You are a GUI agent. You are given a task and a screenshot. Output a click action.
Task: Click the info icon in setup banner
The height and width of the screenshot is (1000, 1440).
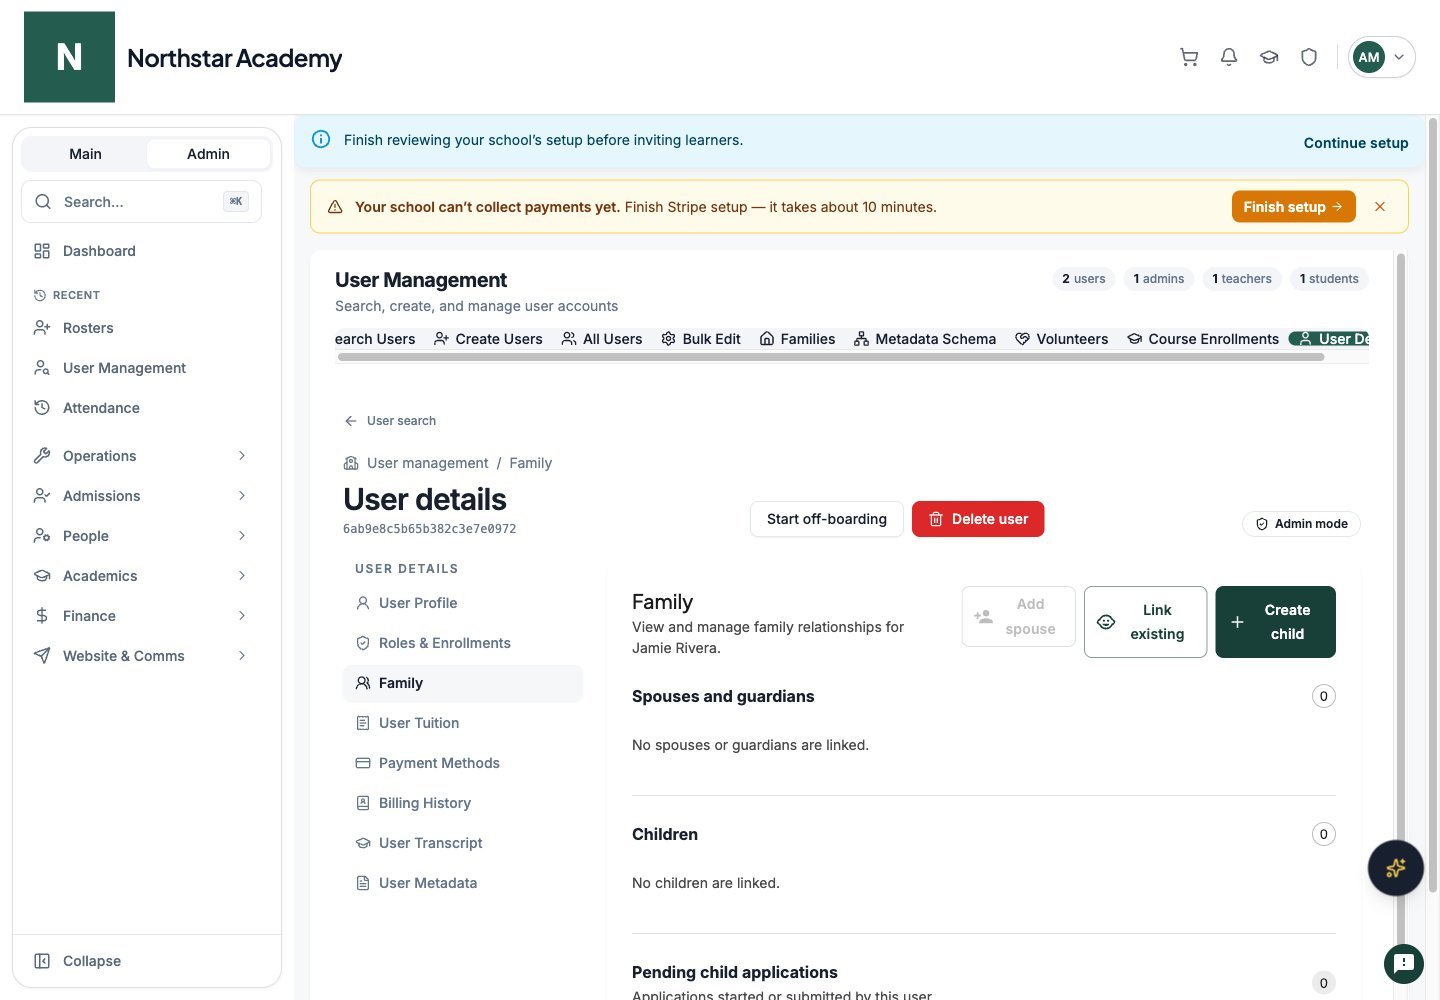tap(321, 140)
